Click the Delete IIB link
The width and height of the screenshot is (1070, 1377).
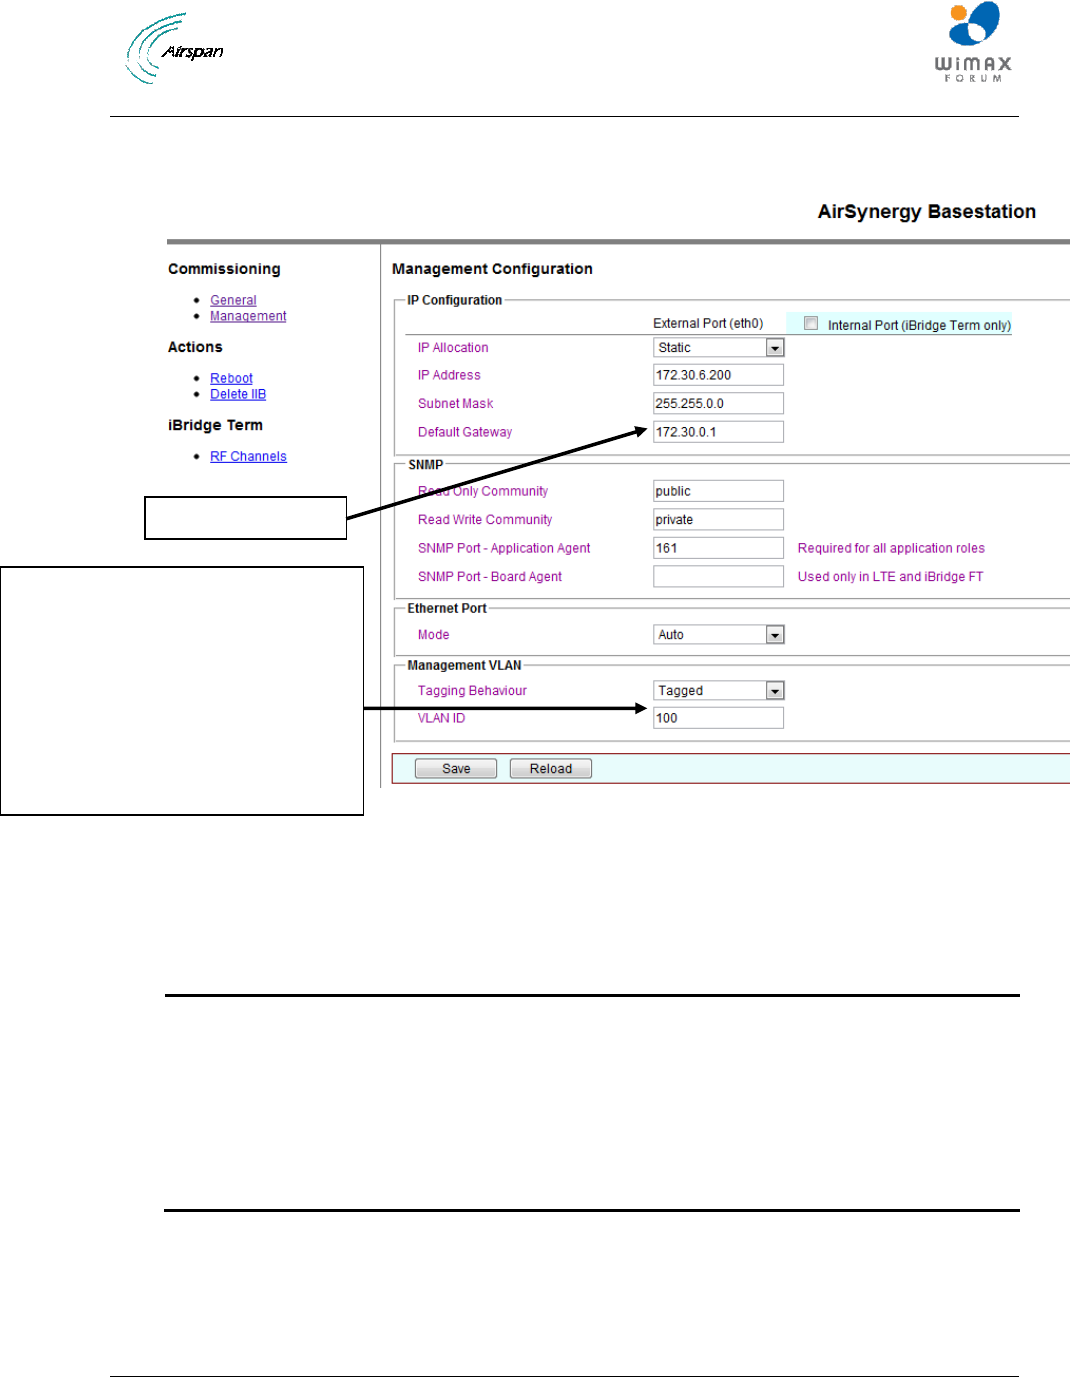pos(238,394)
